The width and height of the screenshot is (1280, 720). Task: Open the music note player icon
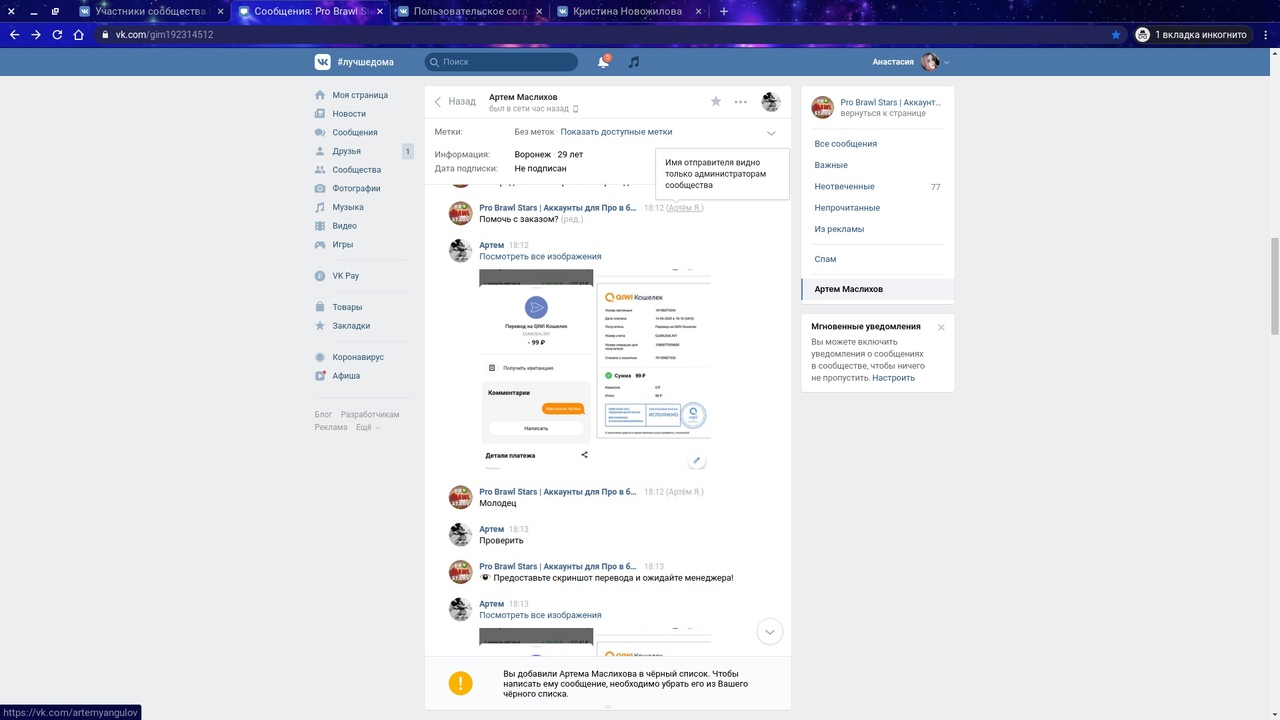(x=634, y=62)
